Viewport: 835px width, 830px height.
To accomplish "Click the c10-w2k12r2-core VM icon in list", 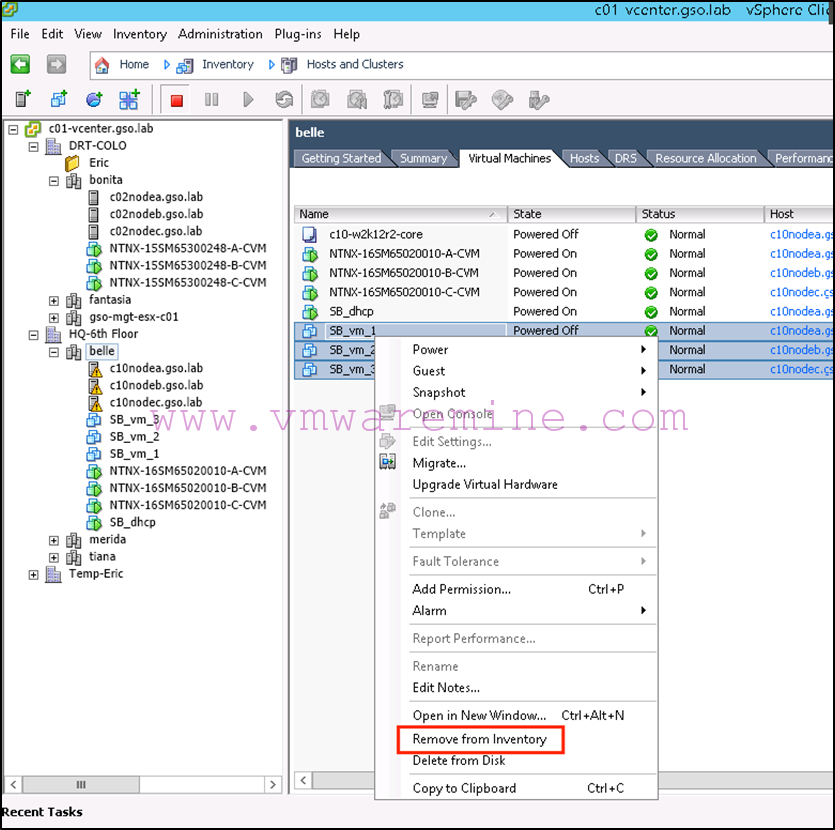I will coord(309,234).
